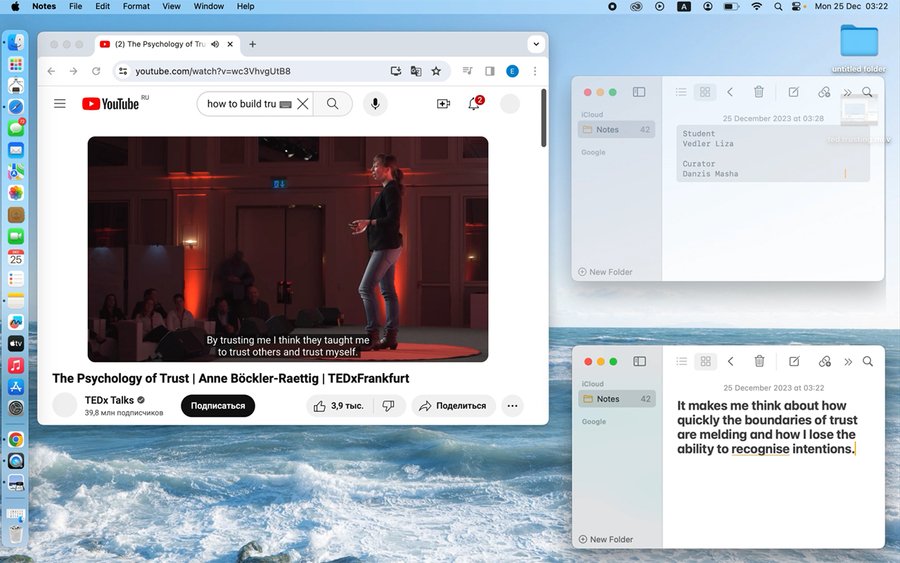Open Chrome media control icon

[468, 71]
